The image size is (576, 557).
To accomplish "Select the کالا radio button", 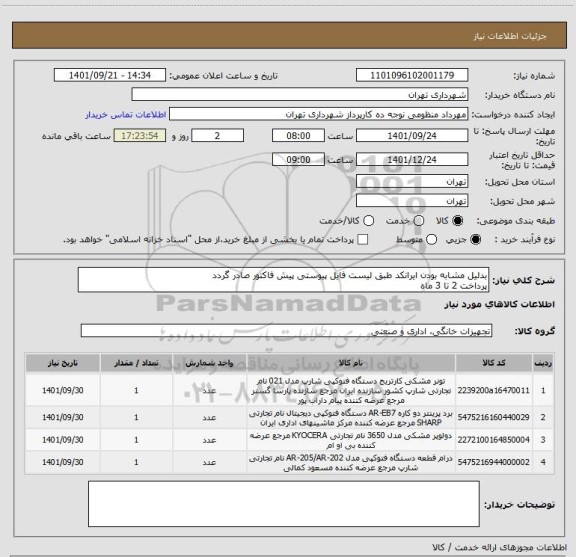I will click(x=458, y=221).
